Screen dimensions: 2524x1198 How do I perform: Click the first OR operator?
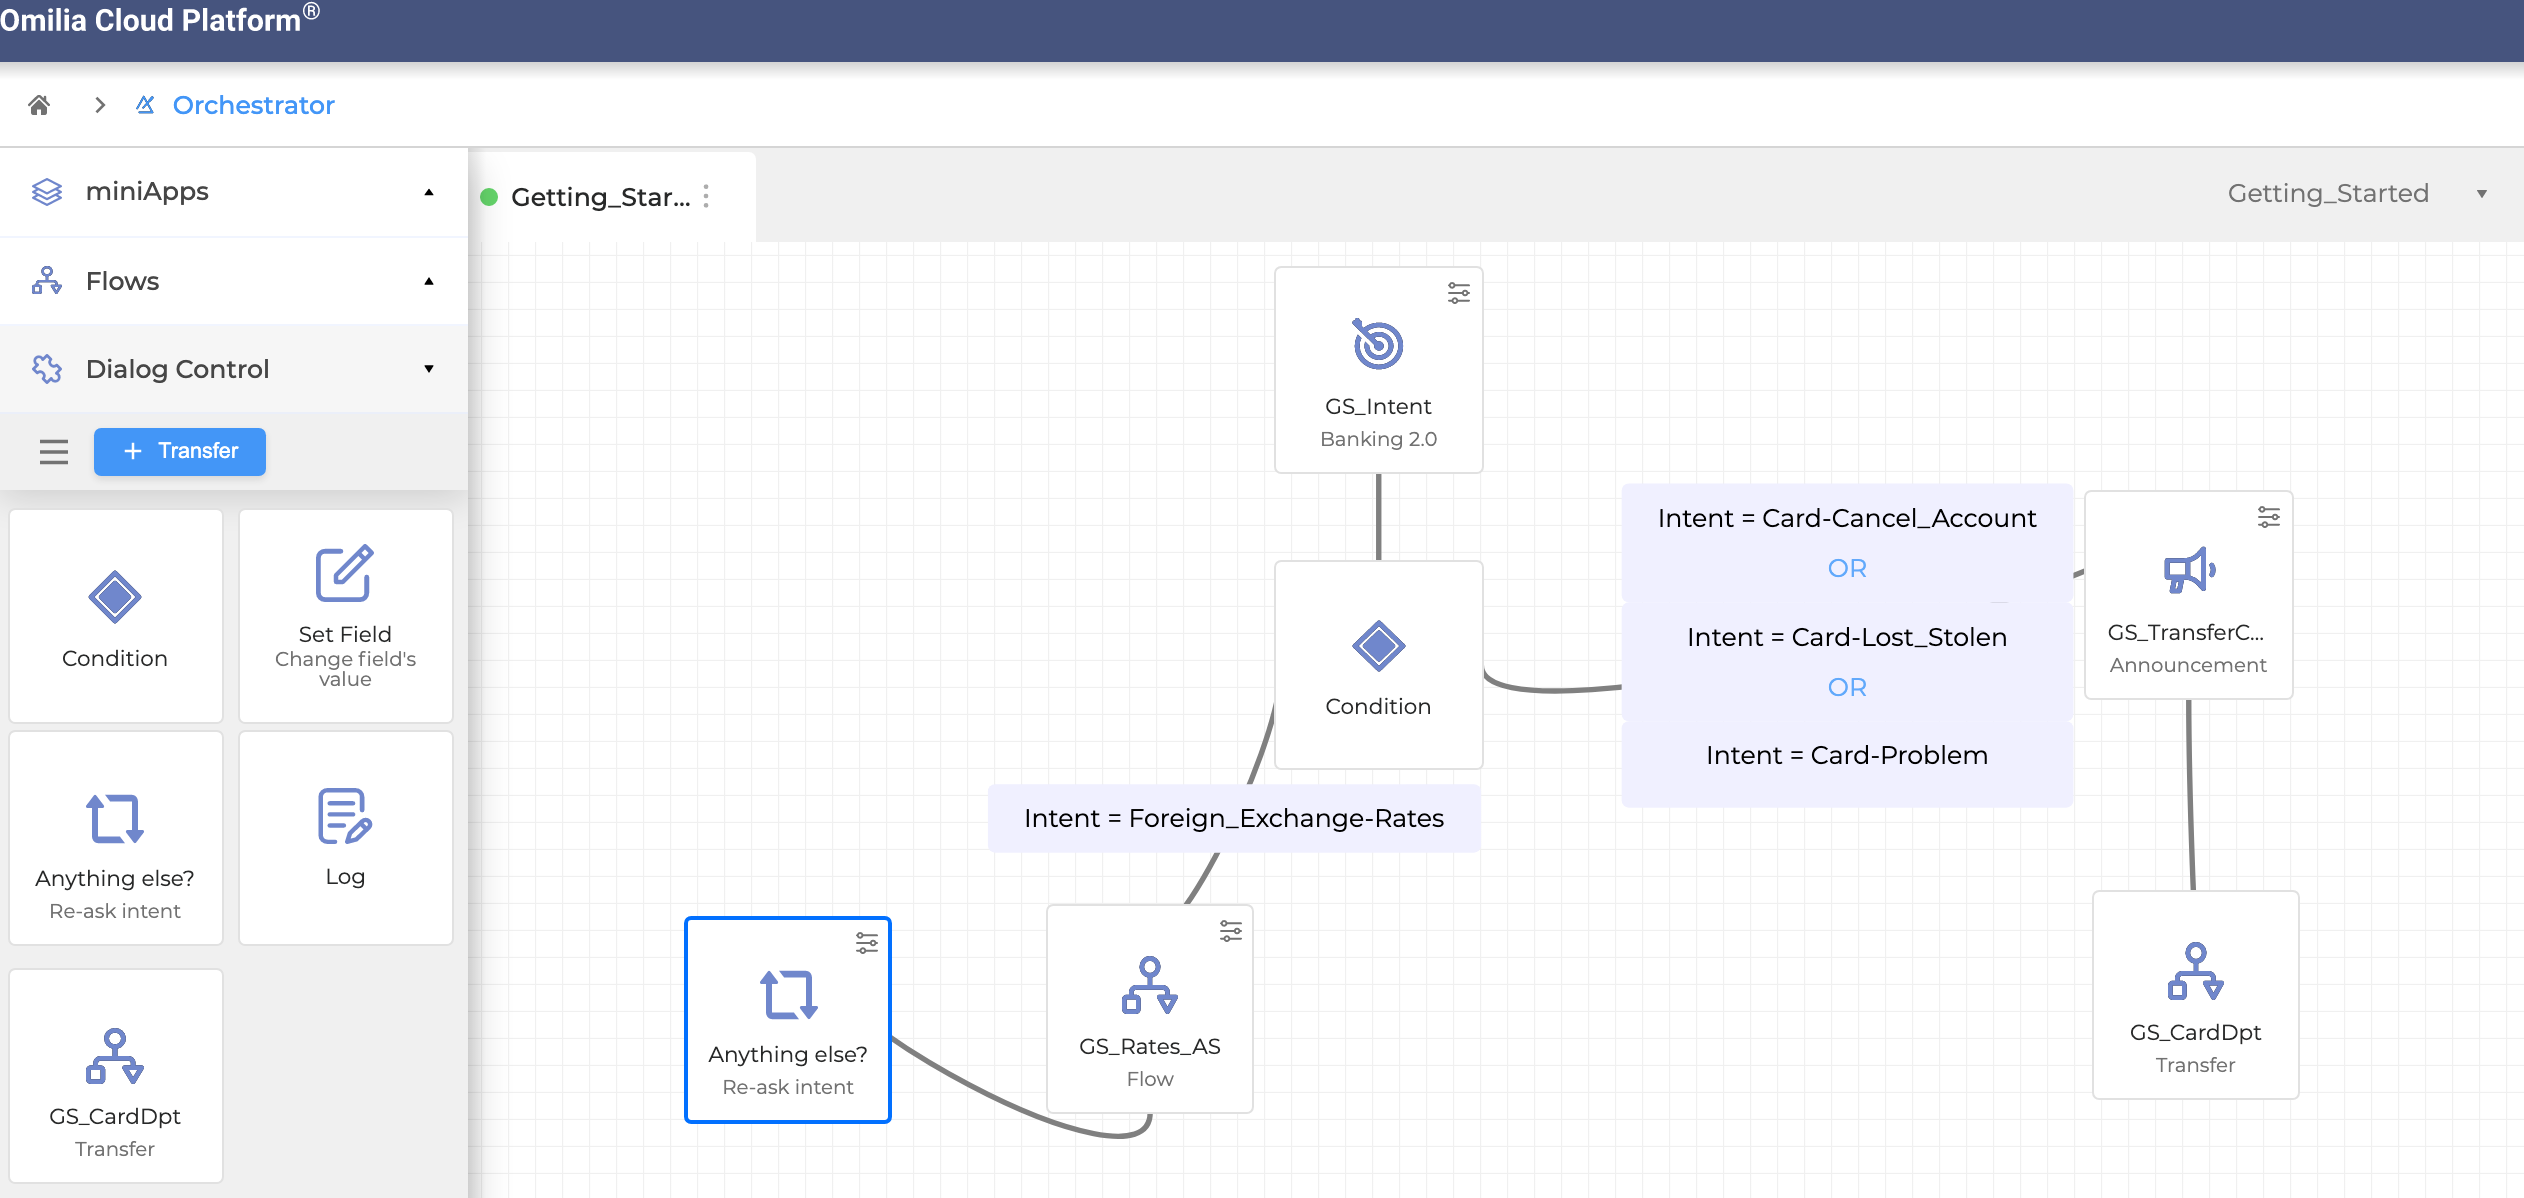[x=1847, y=568]
